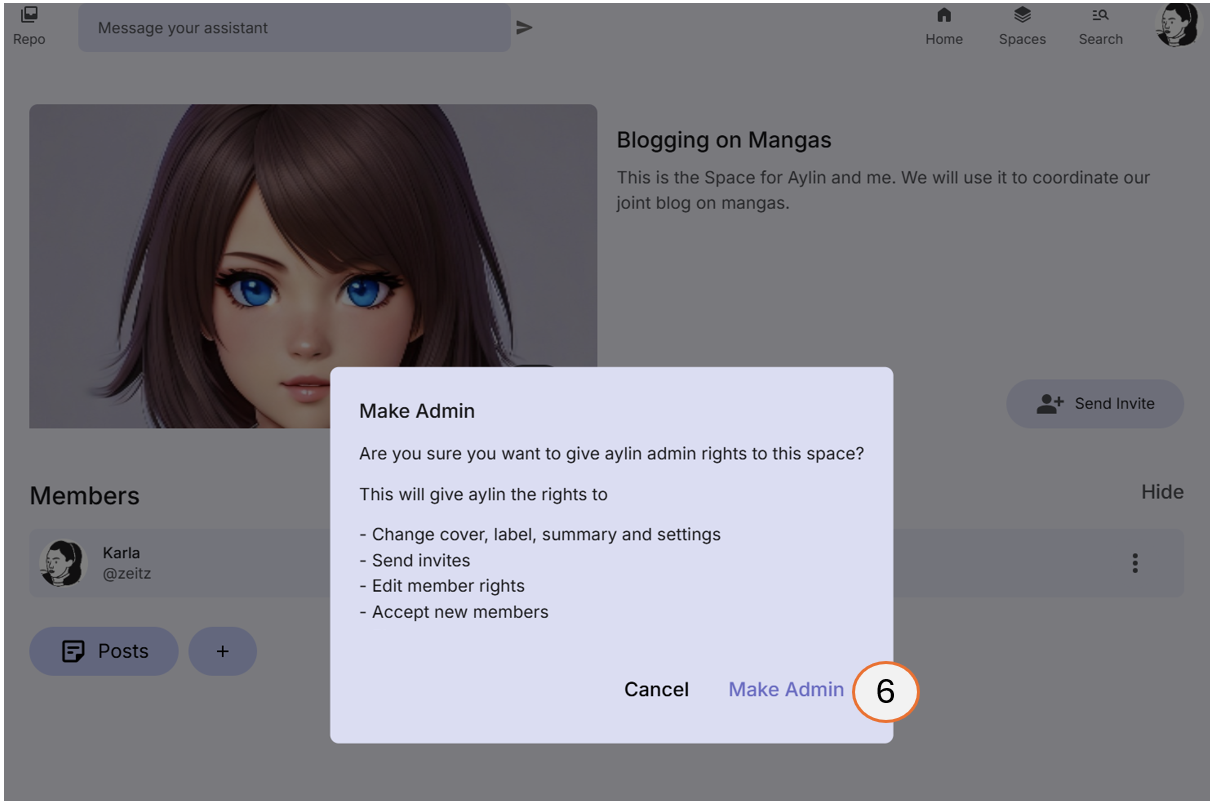
Task: Select the Blogging on Mangas title
Action: point(724,140)
